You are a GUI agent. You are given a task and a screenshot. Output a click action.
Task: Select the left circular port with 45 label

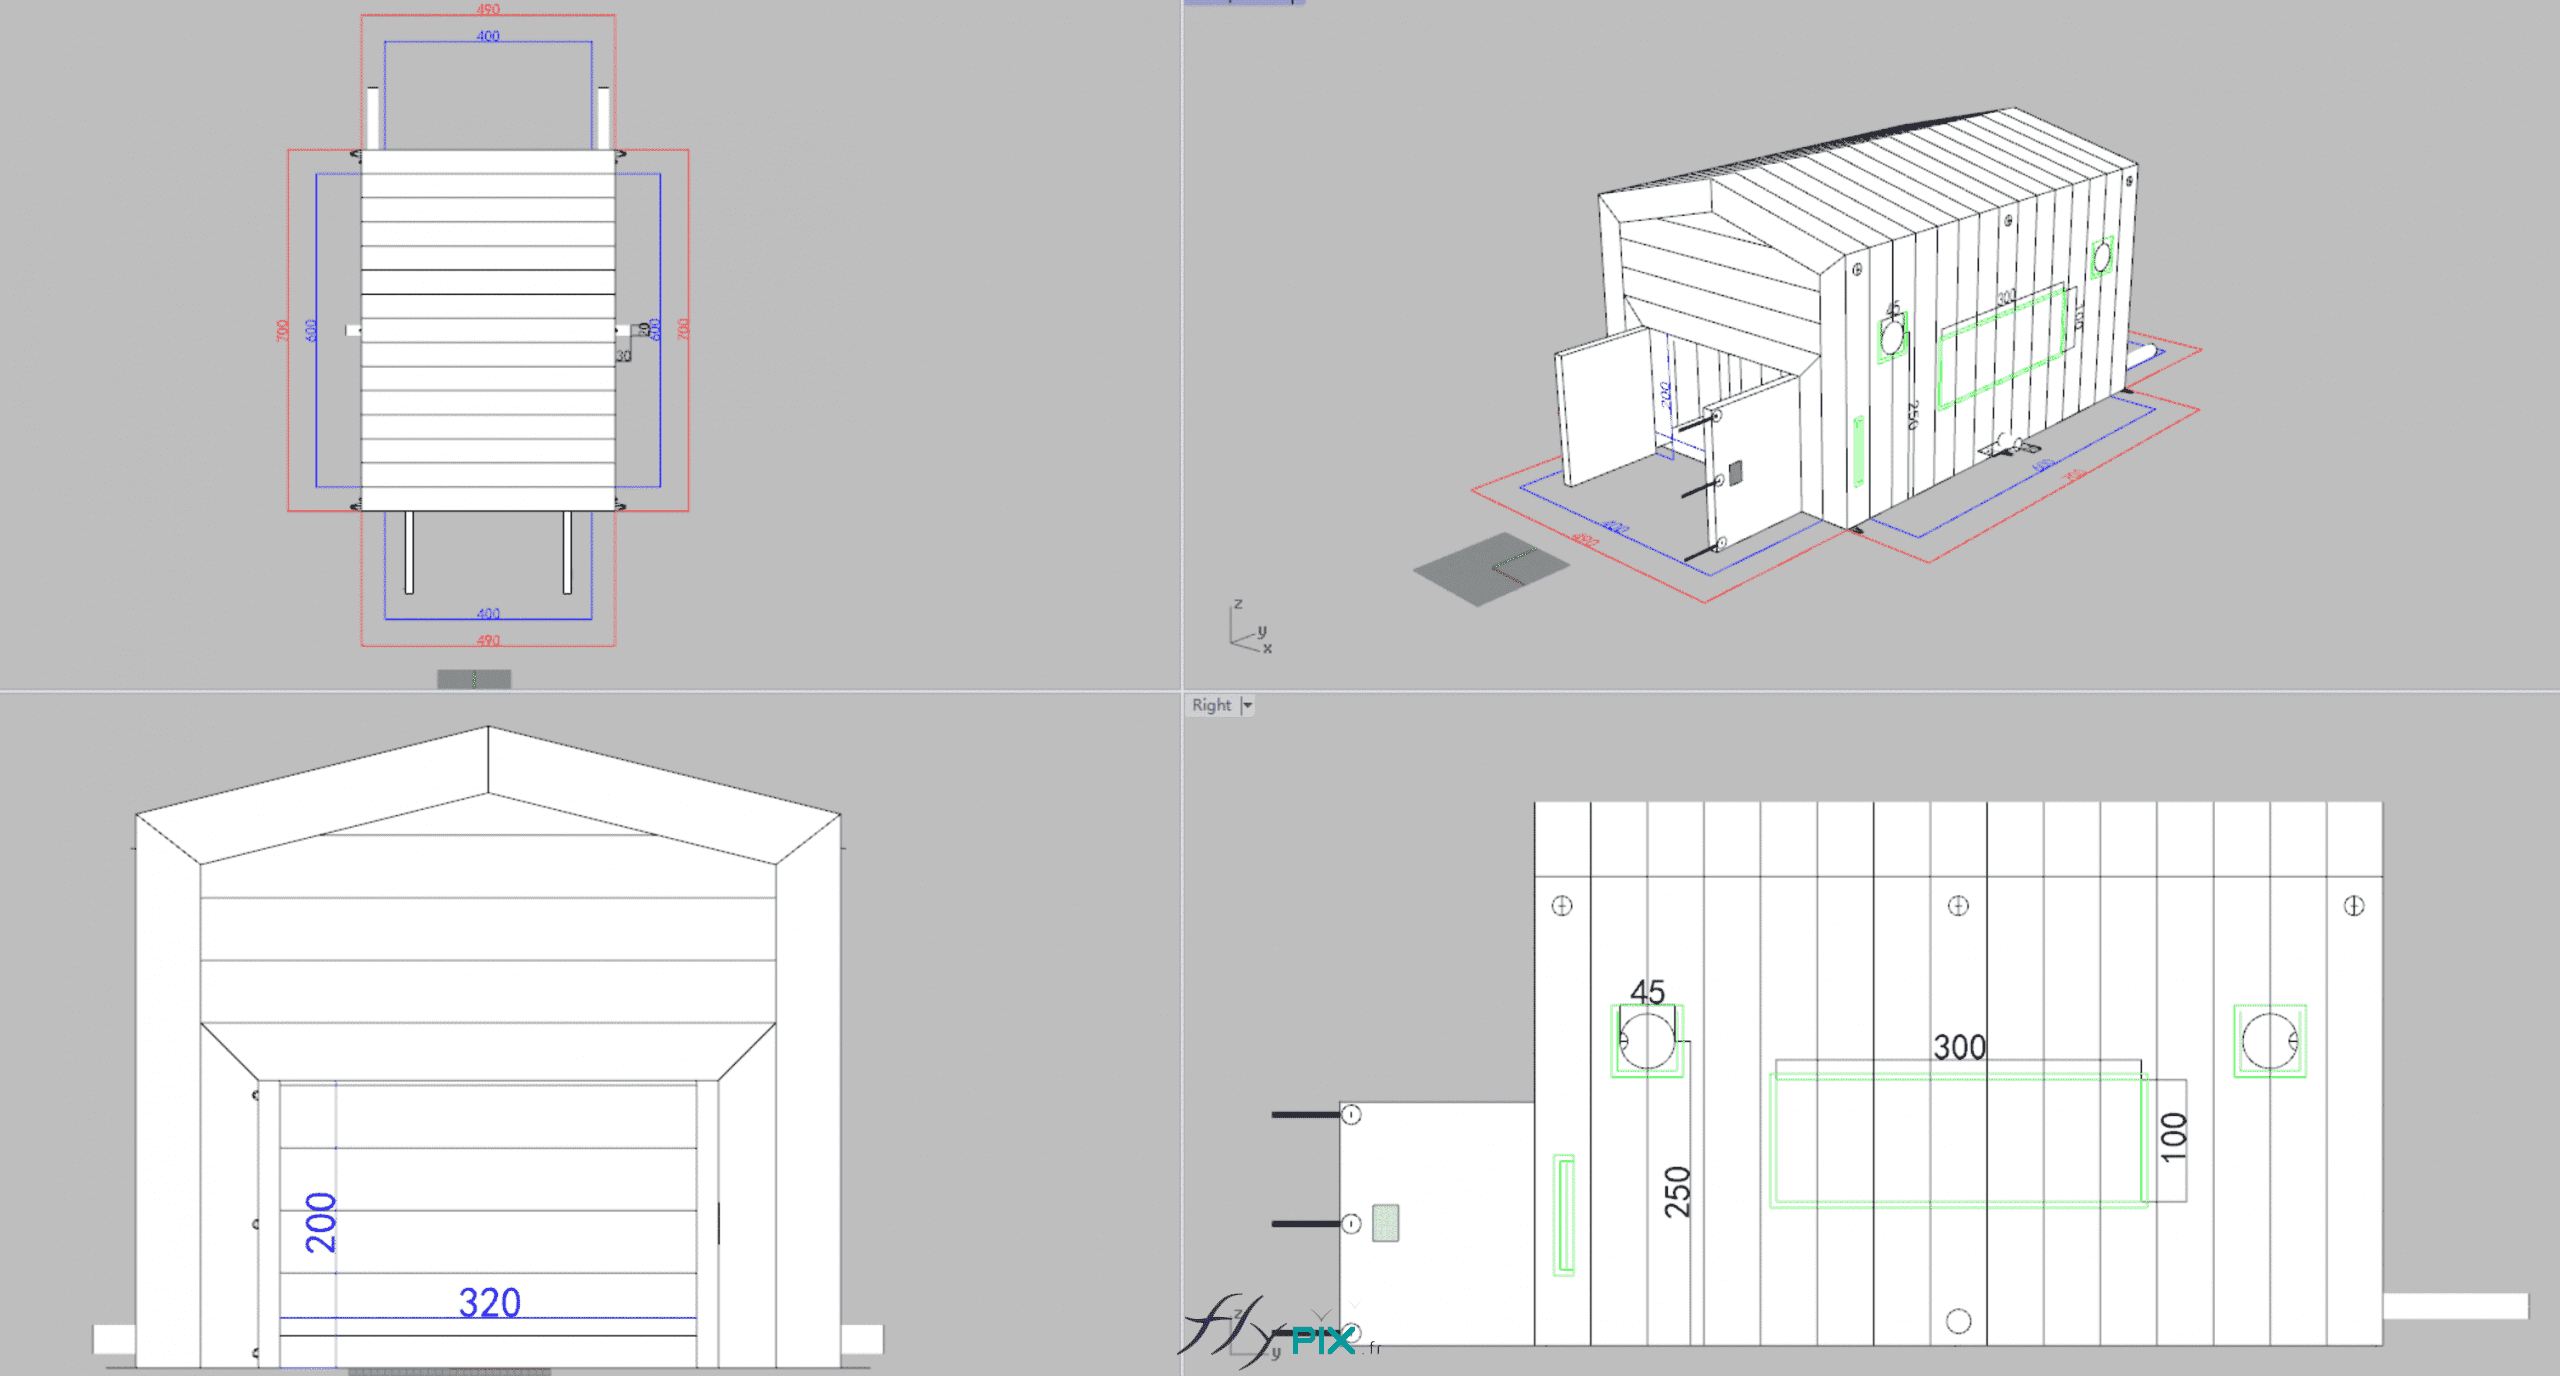1646,1040
